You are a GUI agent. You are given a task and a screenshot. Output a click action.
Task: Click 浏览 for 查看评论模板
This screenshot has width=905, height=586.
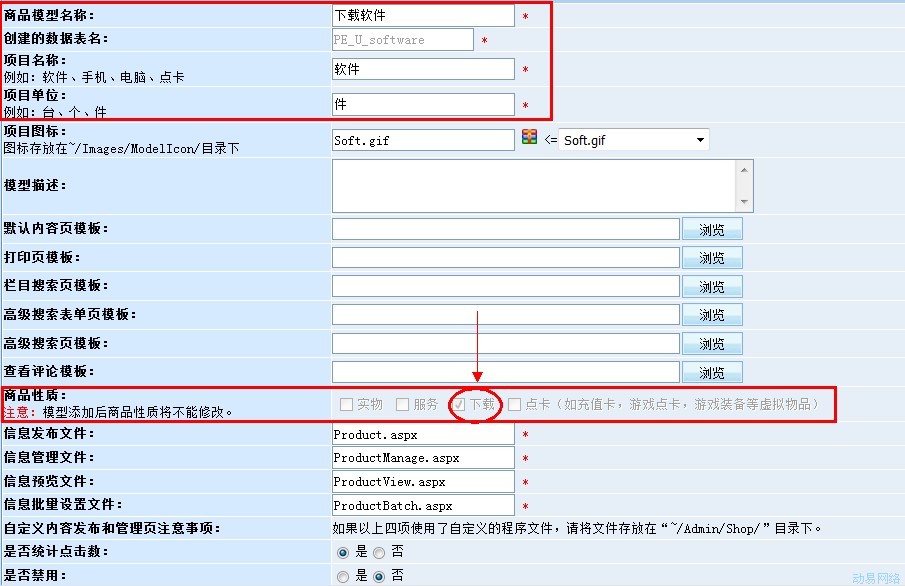(712, 373)
